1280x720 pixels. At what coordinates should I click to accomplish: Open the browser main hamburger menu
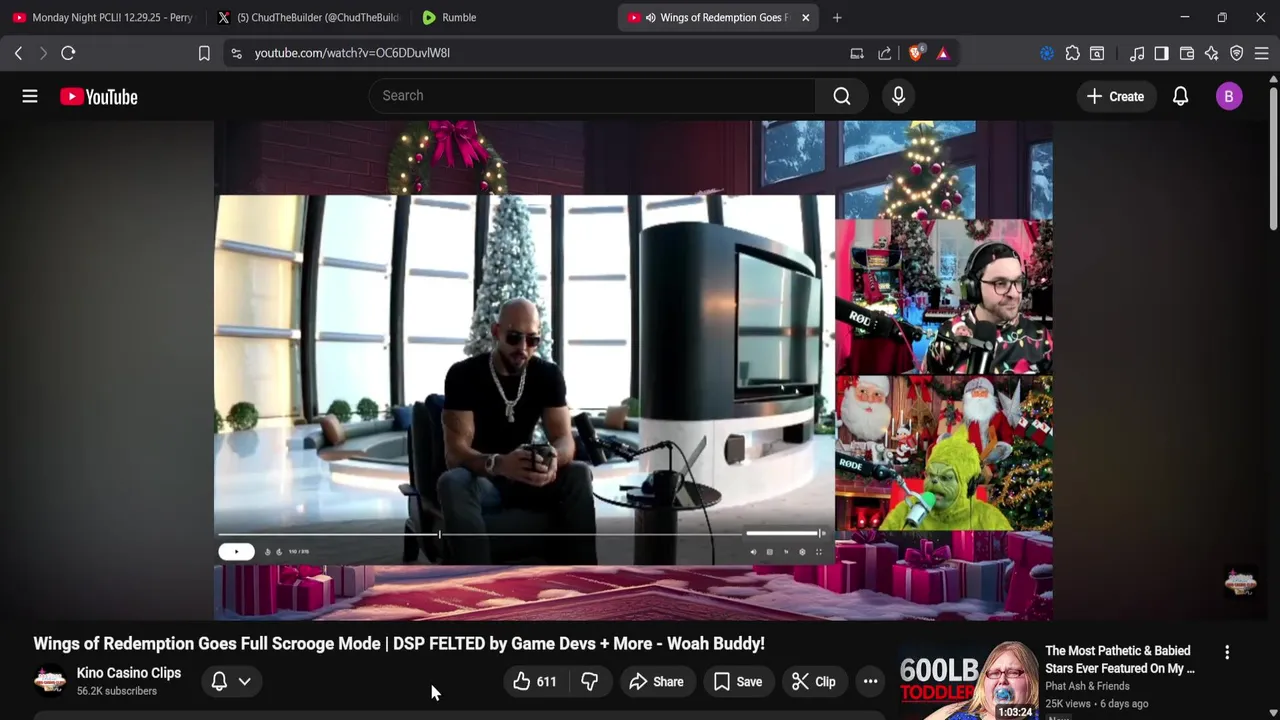click(1262, 53)
